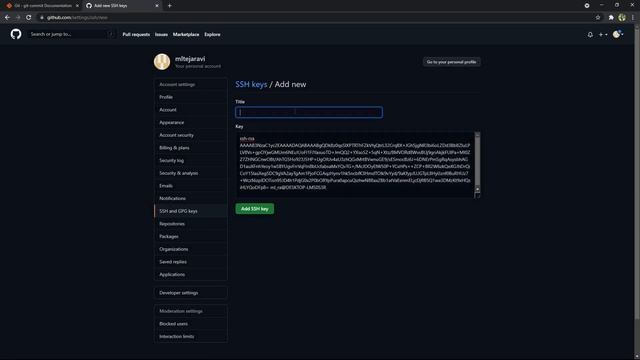640x360 pixels.
Task: Open Notifications in the sidebar
Action: click(191, 198)
